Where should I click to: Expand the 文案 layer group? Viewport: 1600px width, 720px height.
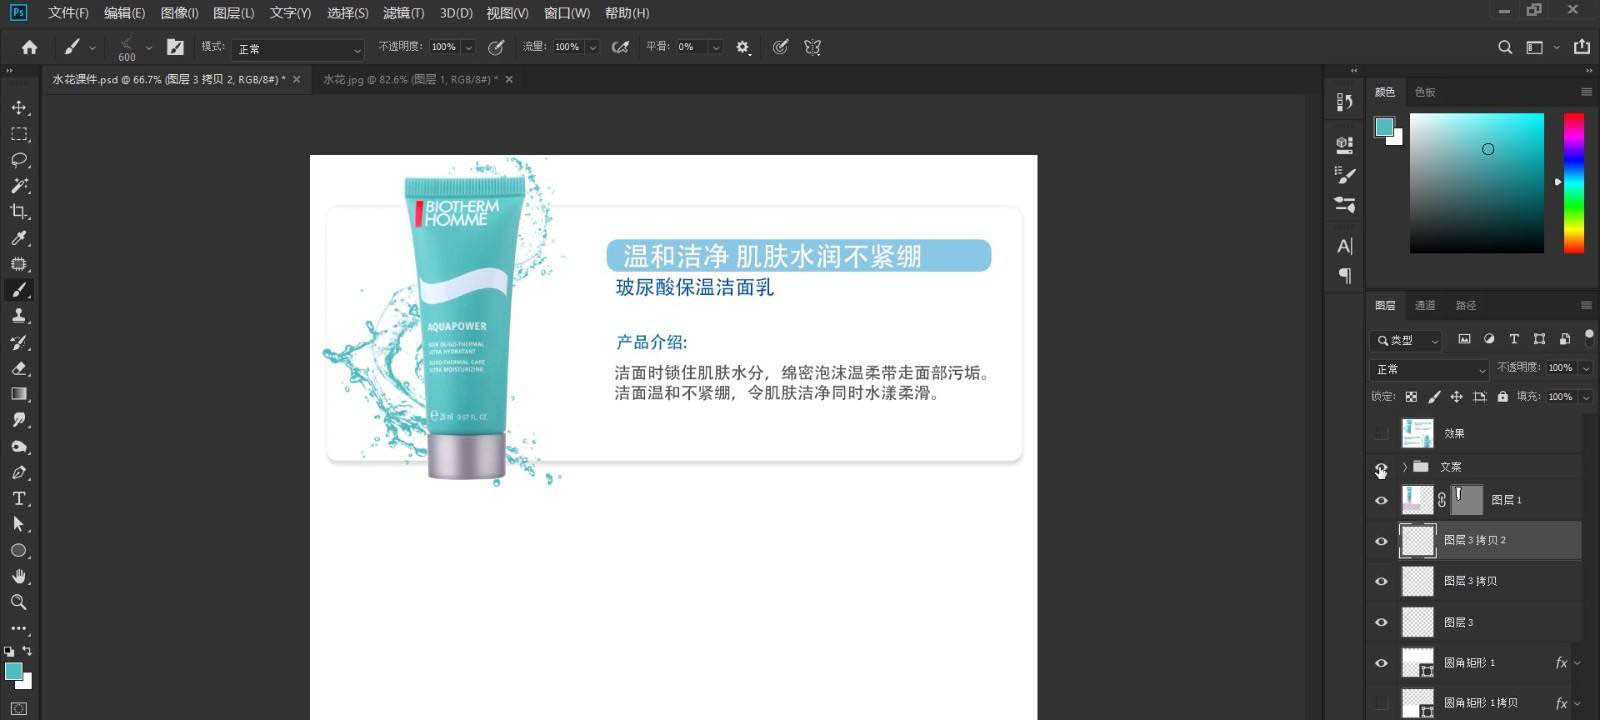1404,467
